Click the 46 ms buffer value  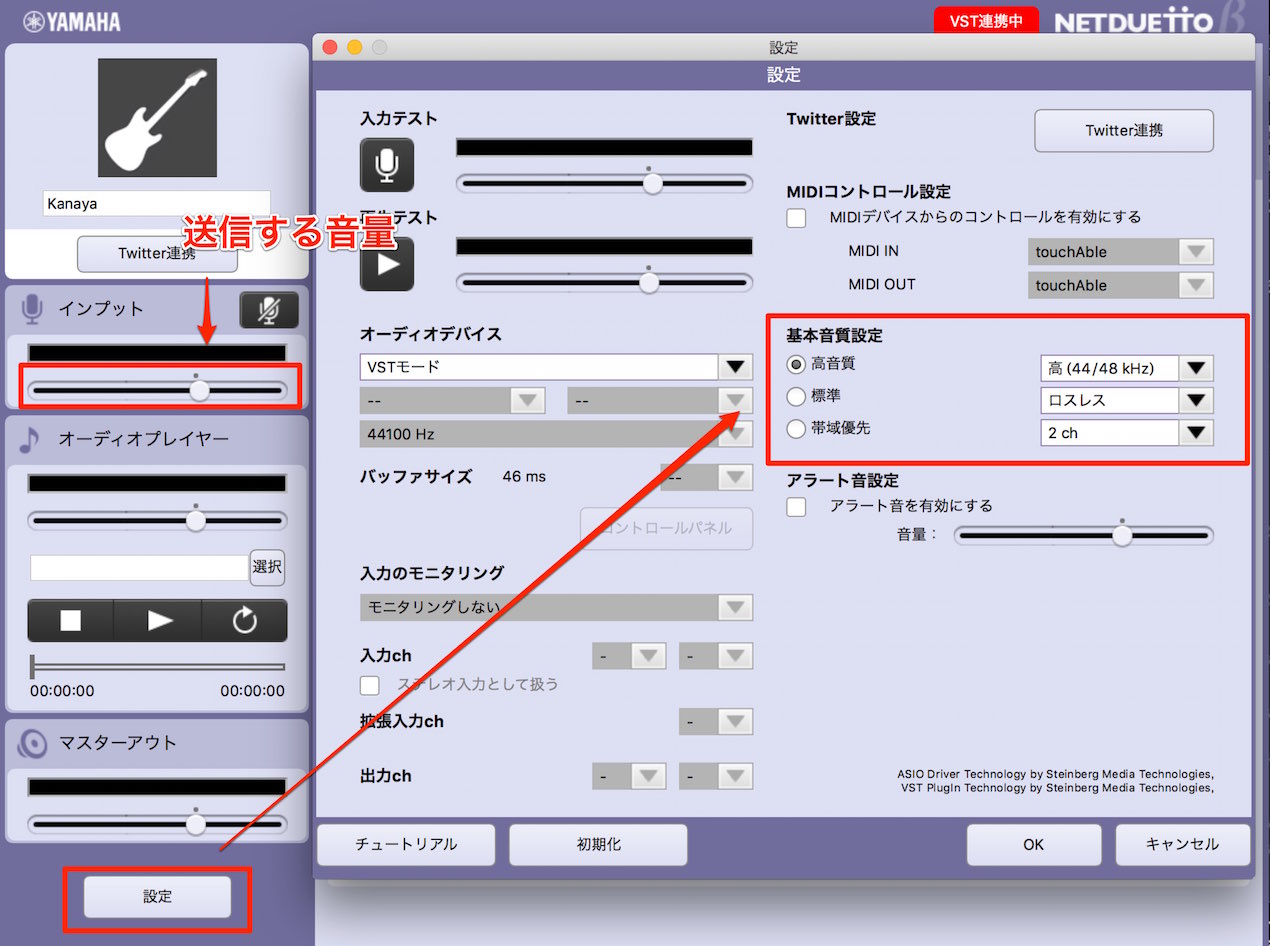pos(524,476)
